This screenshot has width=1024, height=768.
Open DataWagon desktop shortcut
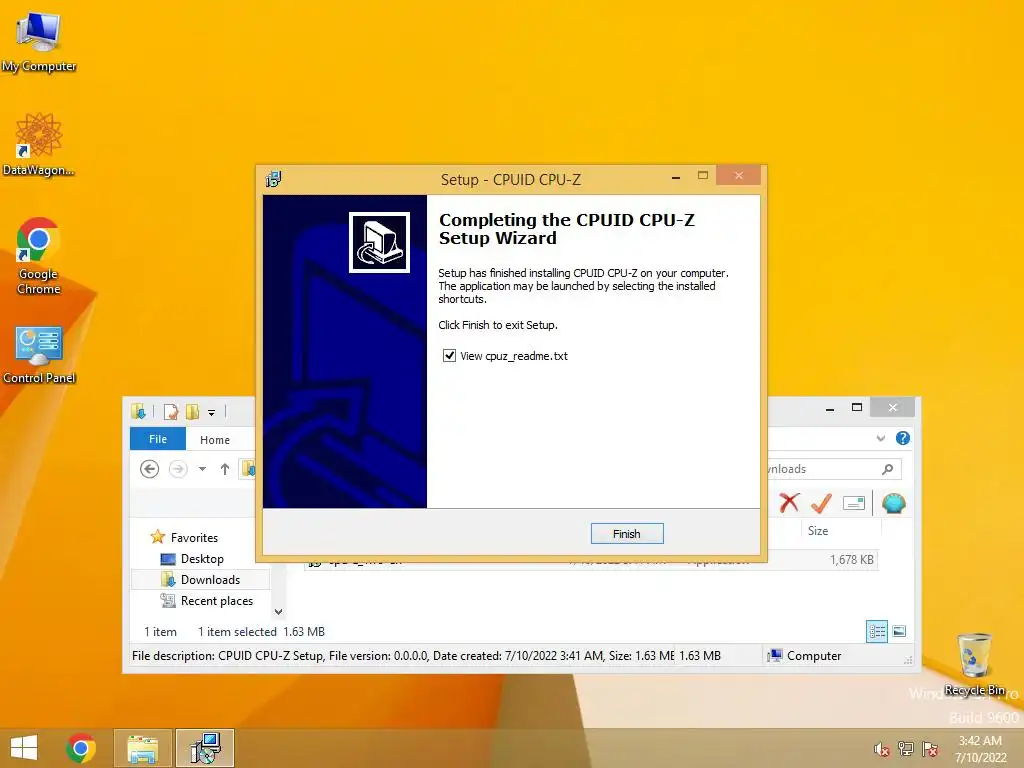click(x=39, y=144)
